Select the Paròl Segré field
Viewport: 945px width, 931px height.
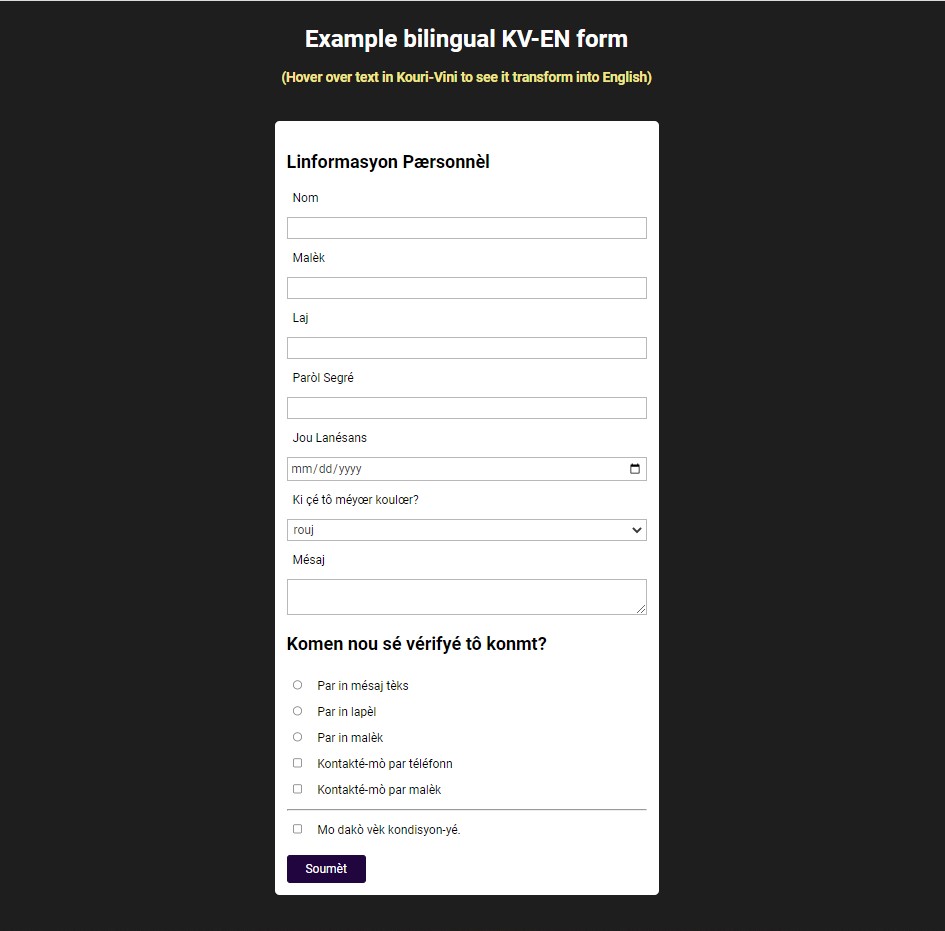click(466, 407)
